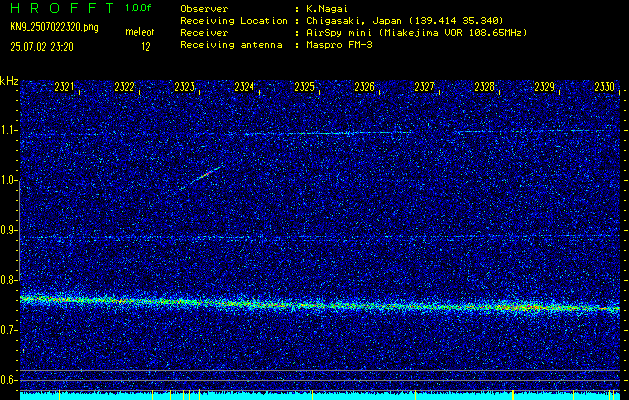629x400 pixels.
Task: Click the 2328 time label
Action: [x=484, y=87]
